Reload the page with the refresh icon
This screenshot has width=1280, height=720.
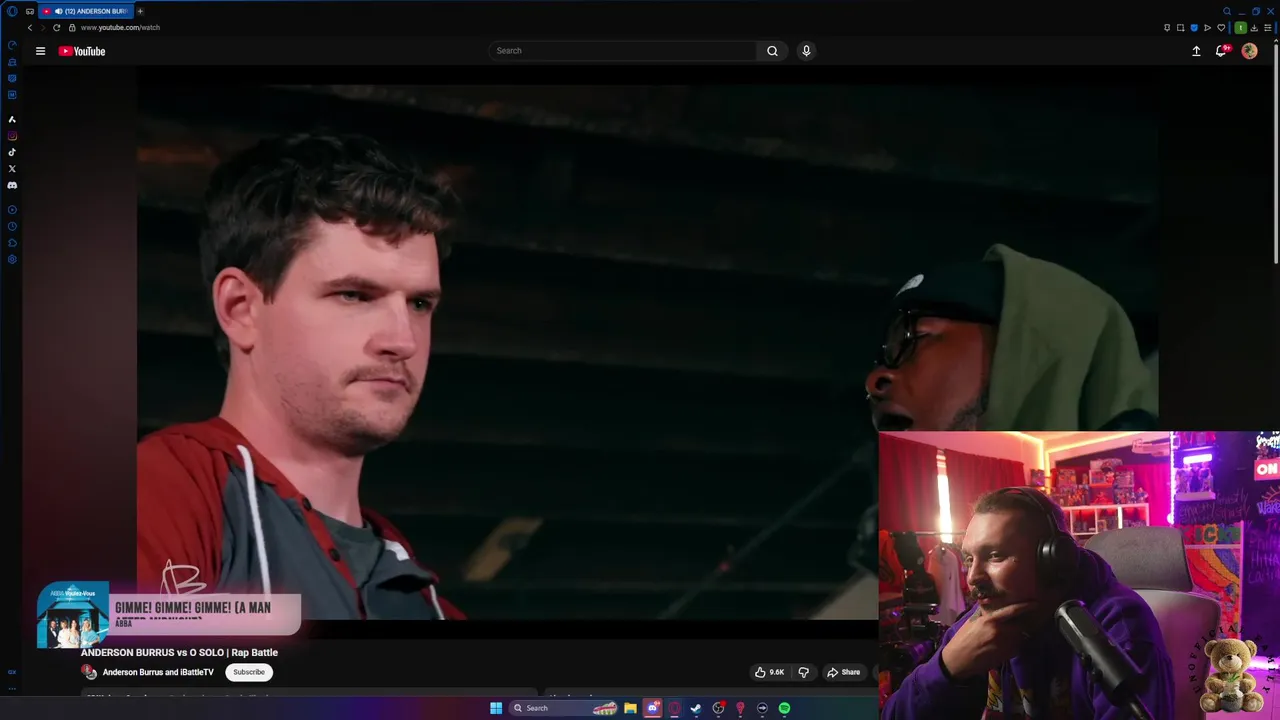(x=57, y=28)
